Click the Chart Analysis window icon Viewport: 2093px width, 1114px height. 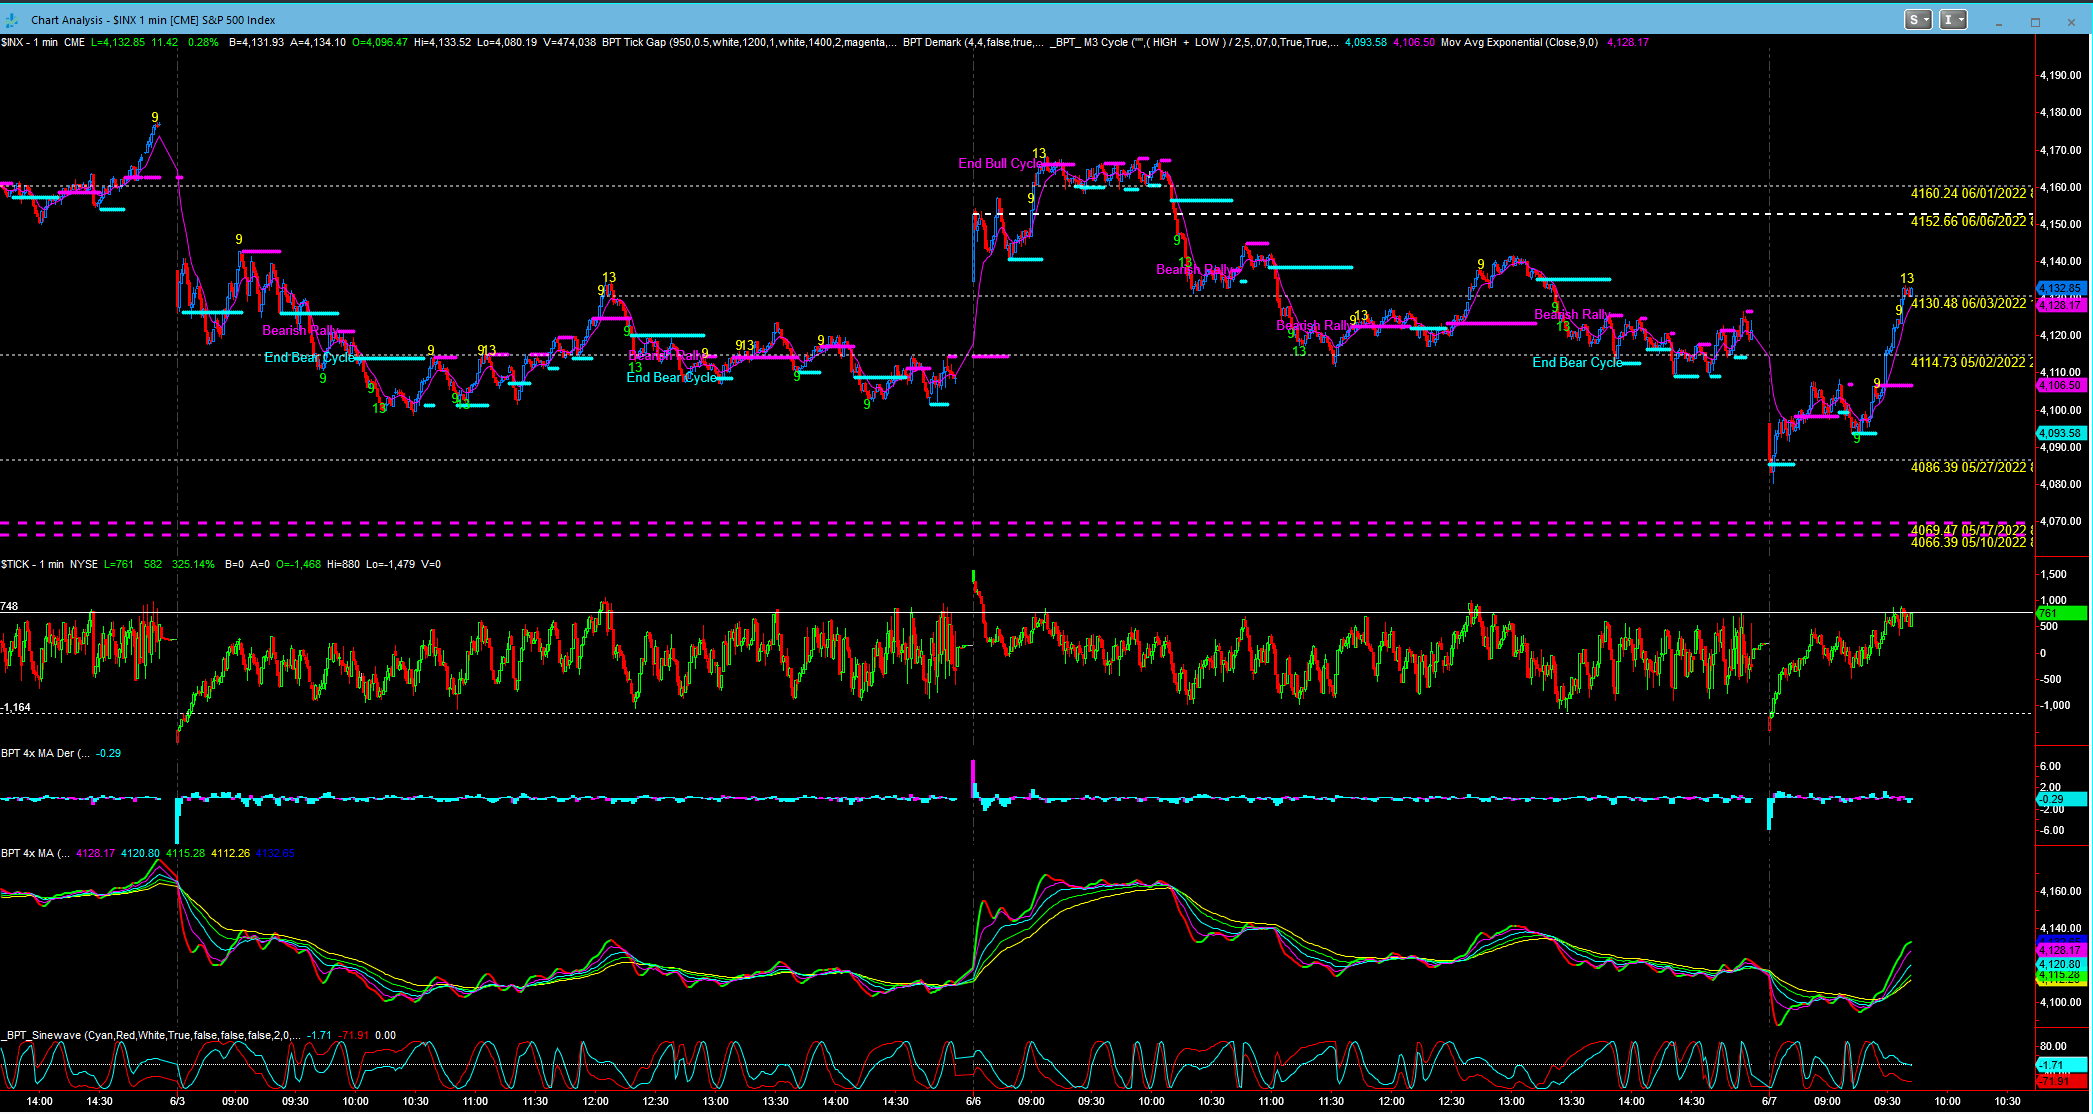click(11, 20)
